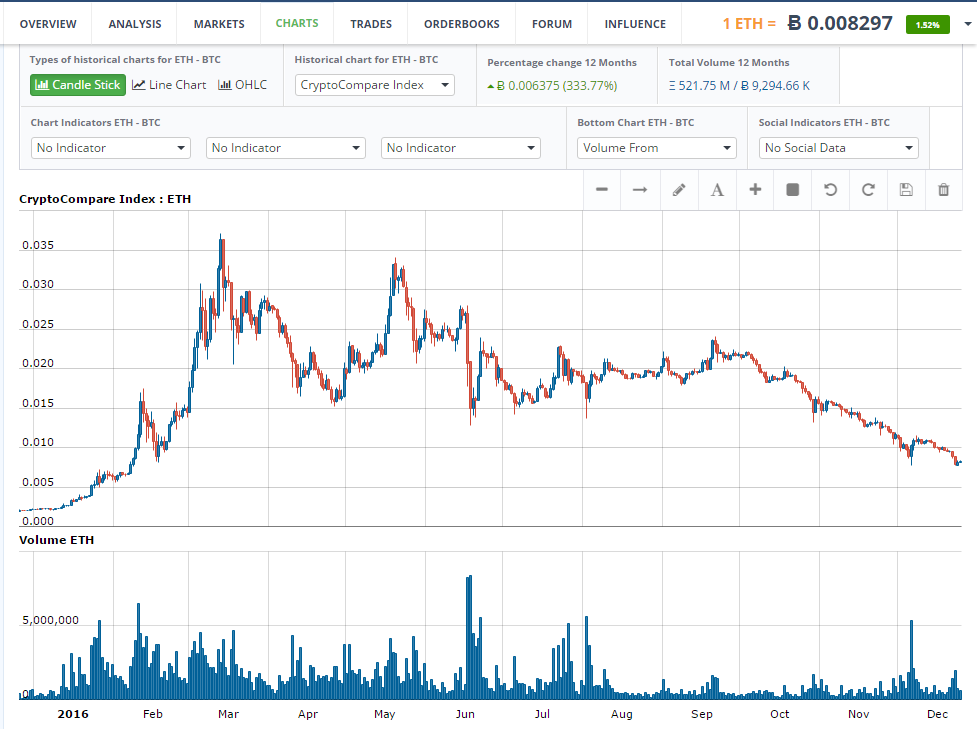Image resolution: width=977 pixels, height=729 pixels.
Task: Click the plus crosshair tool icon
Action: 755,190
